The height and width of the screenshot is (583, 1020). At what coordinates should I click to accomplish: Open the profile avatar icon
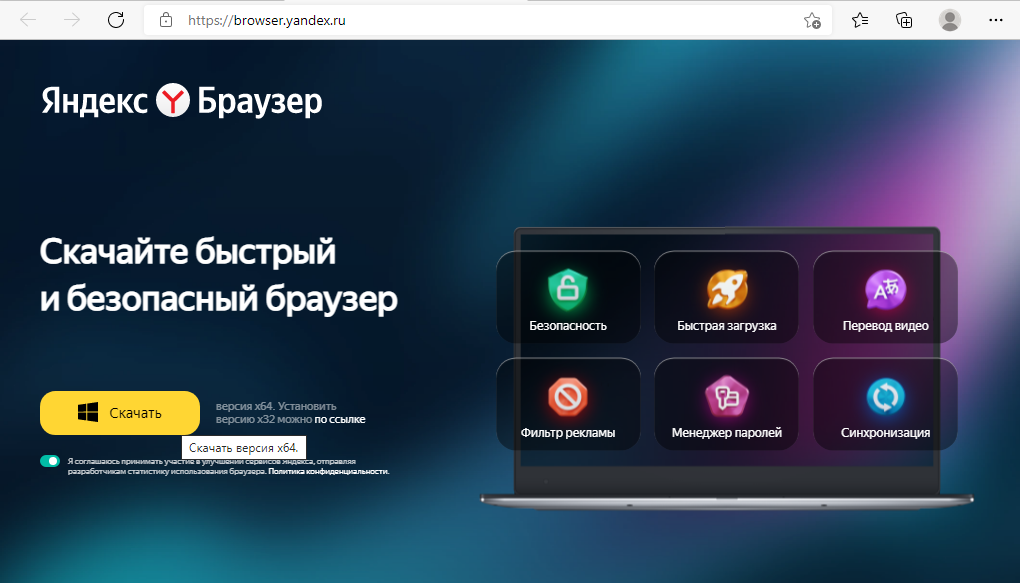[x=950, y=20]
